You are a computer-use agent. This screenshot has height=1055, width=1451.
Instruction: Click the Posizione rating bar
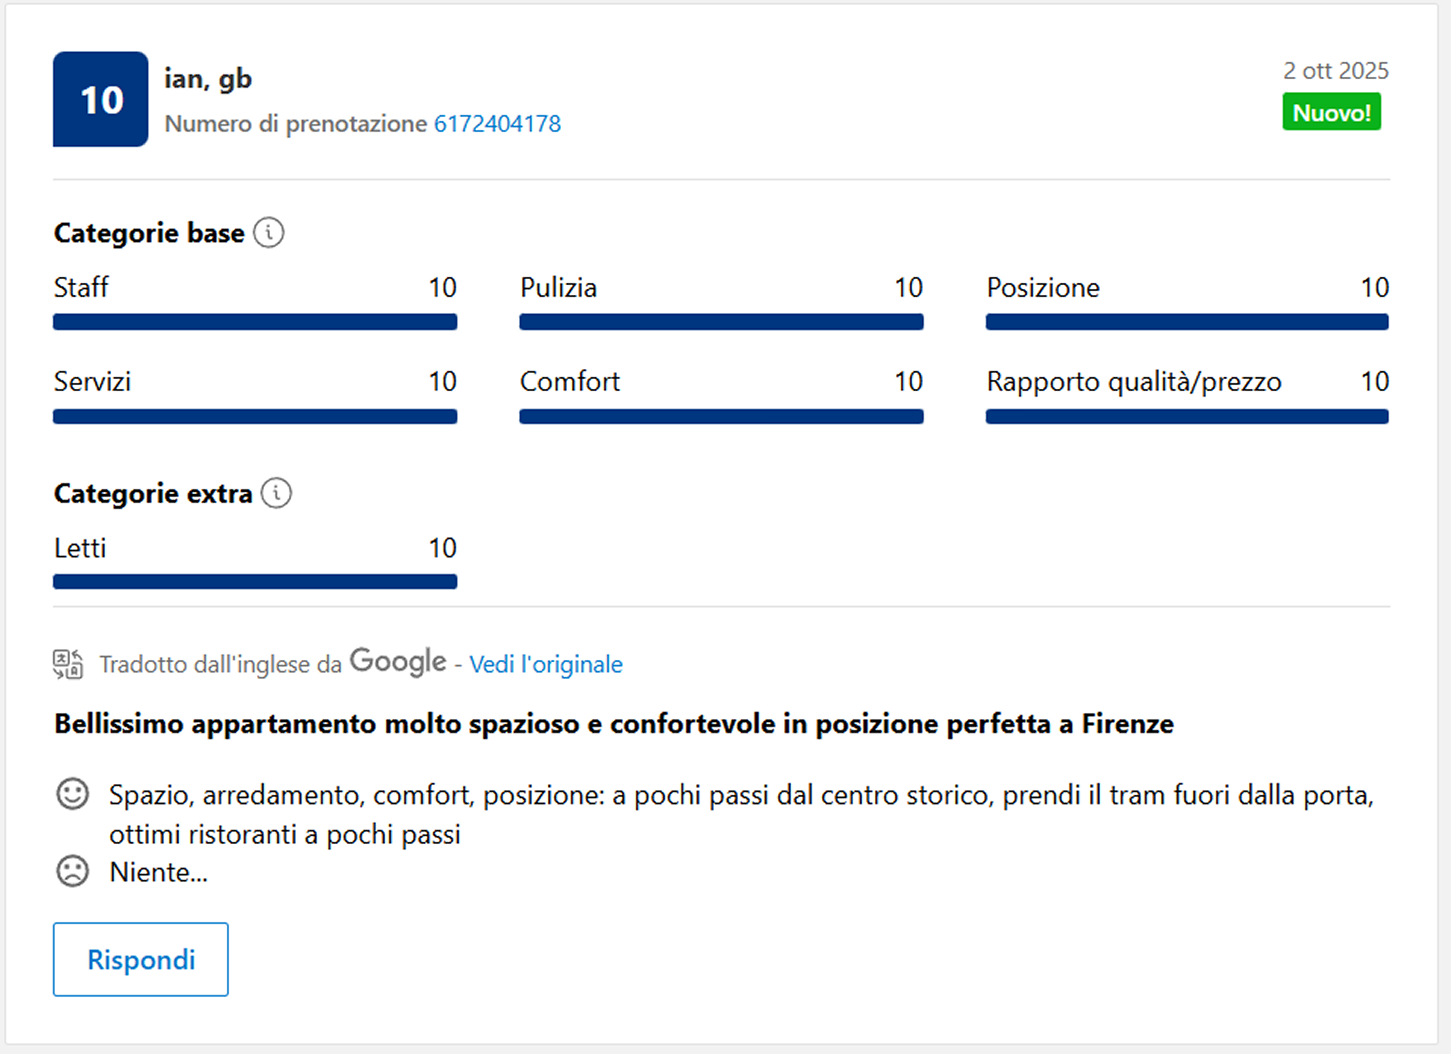click(x=1187, y=322)
